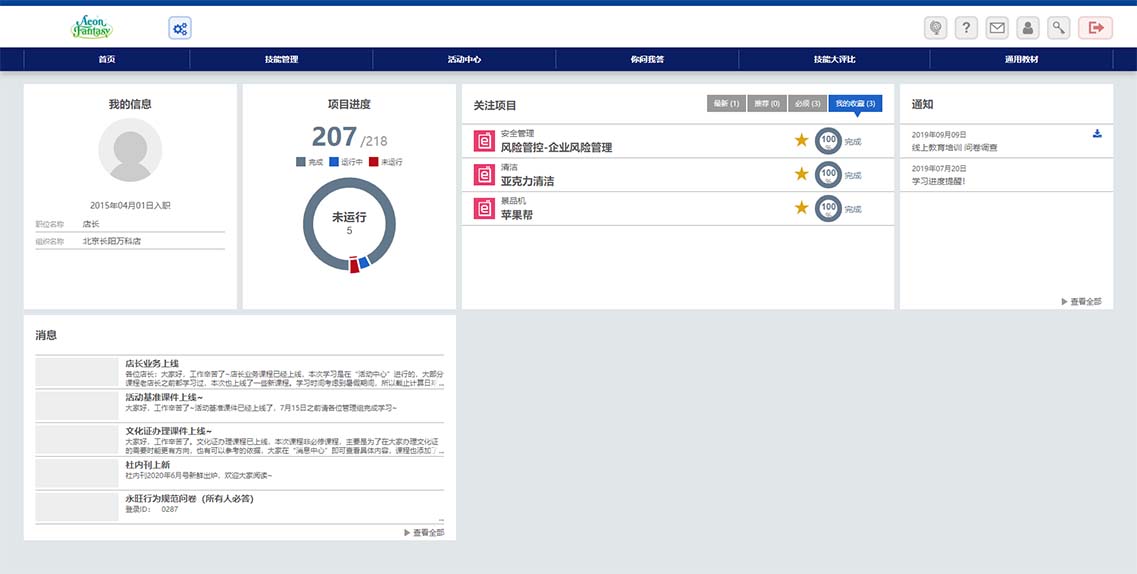The width and height of the screenshot is (1137, 574).
Task: Open the question mark help icon
Action: pos(966,28)
